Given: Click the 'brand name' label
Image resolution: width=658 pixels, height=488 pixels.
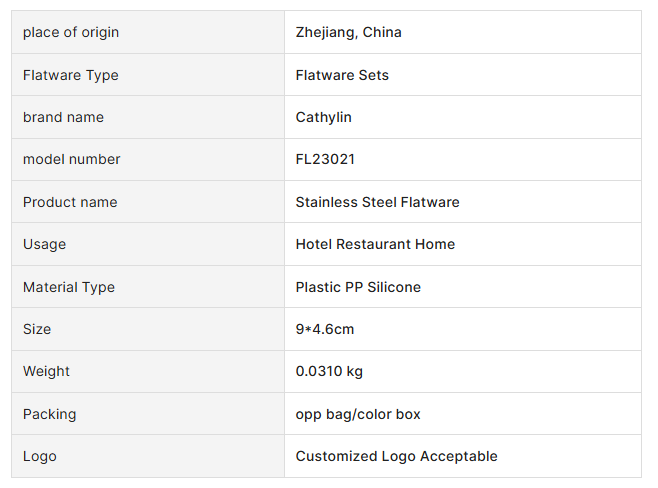Looking at the screenshot, I should 63,117.
